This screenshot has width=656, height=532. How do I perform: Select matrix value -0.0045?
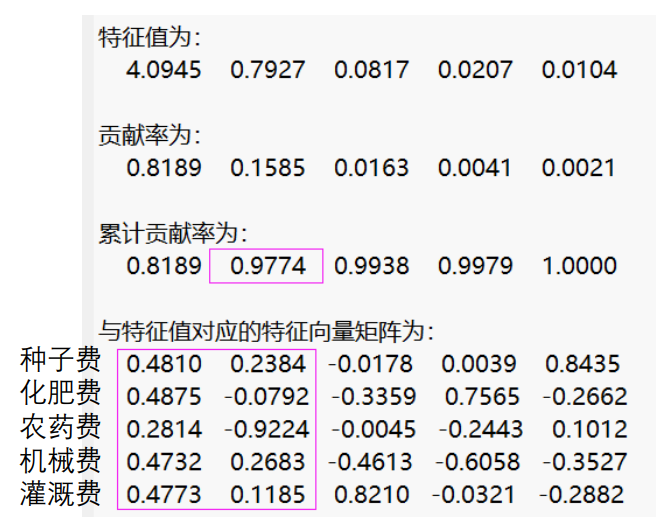374,430
